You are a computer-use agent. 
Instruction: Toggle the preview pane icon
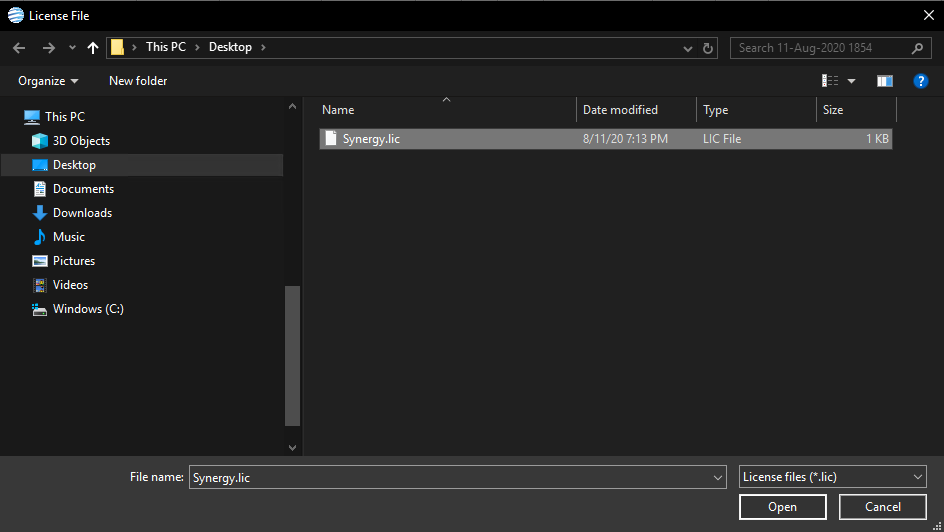click(884, 81)
